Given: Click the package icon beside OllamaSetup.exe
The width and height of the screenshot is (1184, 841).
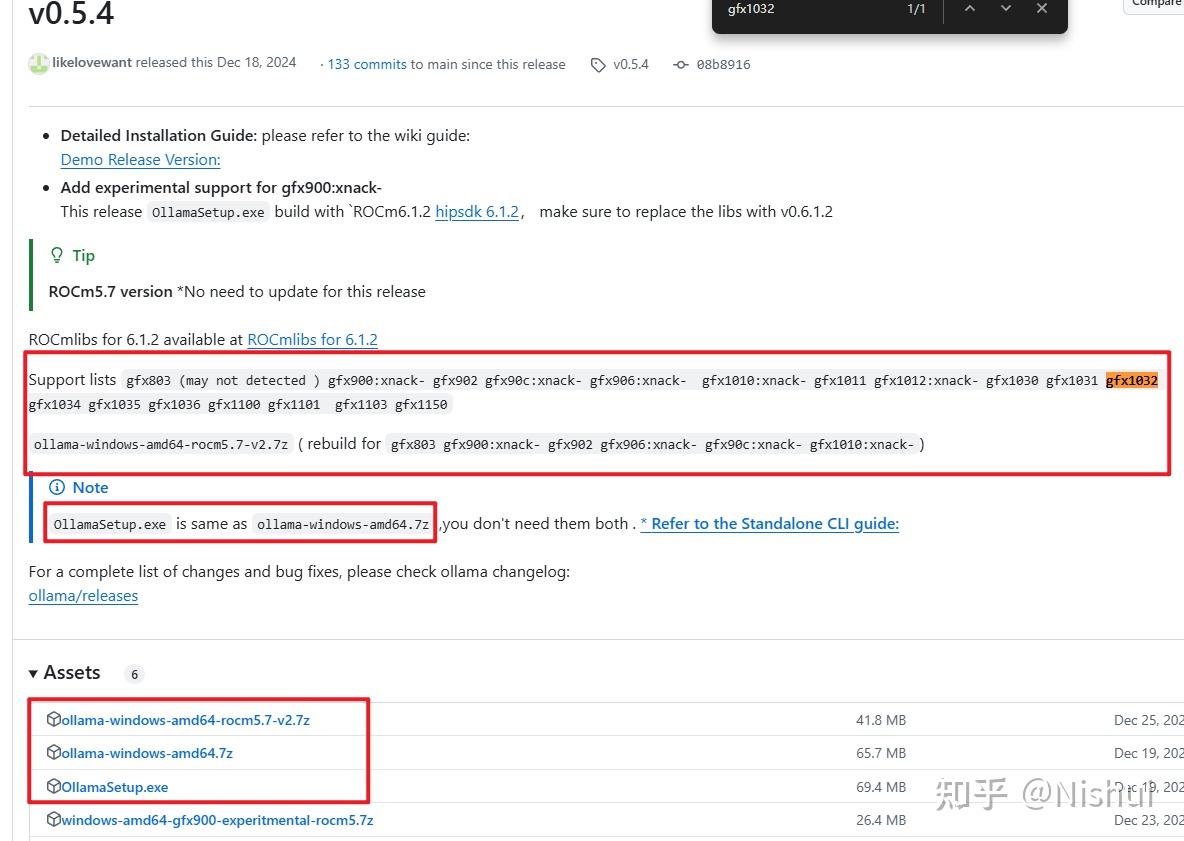Looking at the screenshot, I should point(52,787).
